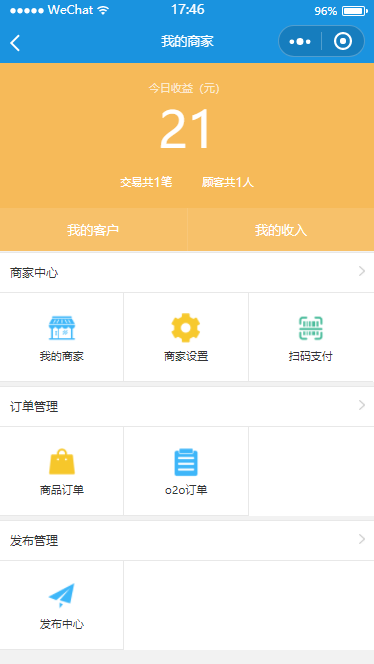The image size is (374, 664).
Task: Tap the 今日收益（元）label
Action: pyautogui.click(x=184, y=89)
